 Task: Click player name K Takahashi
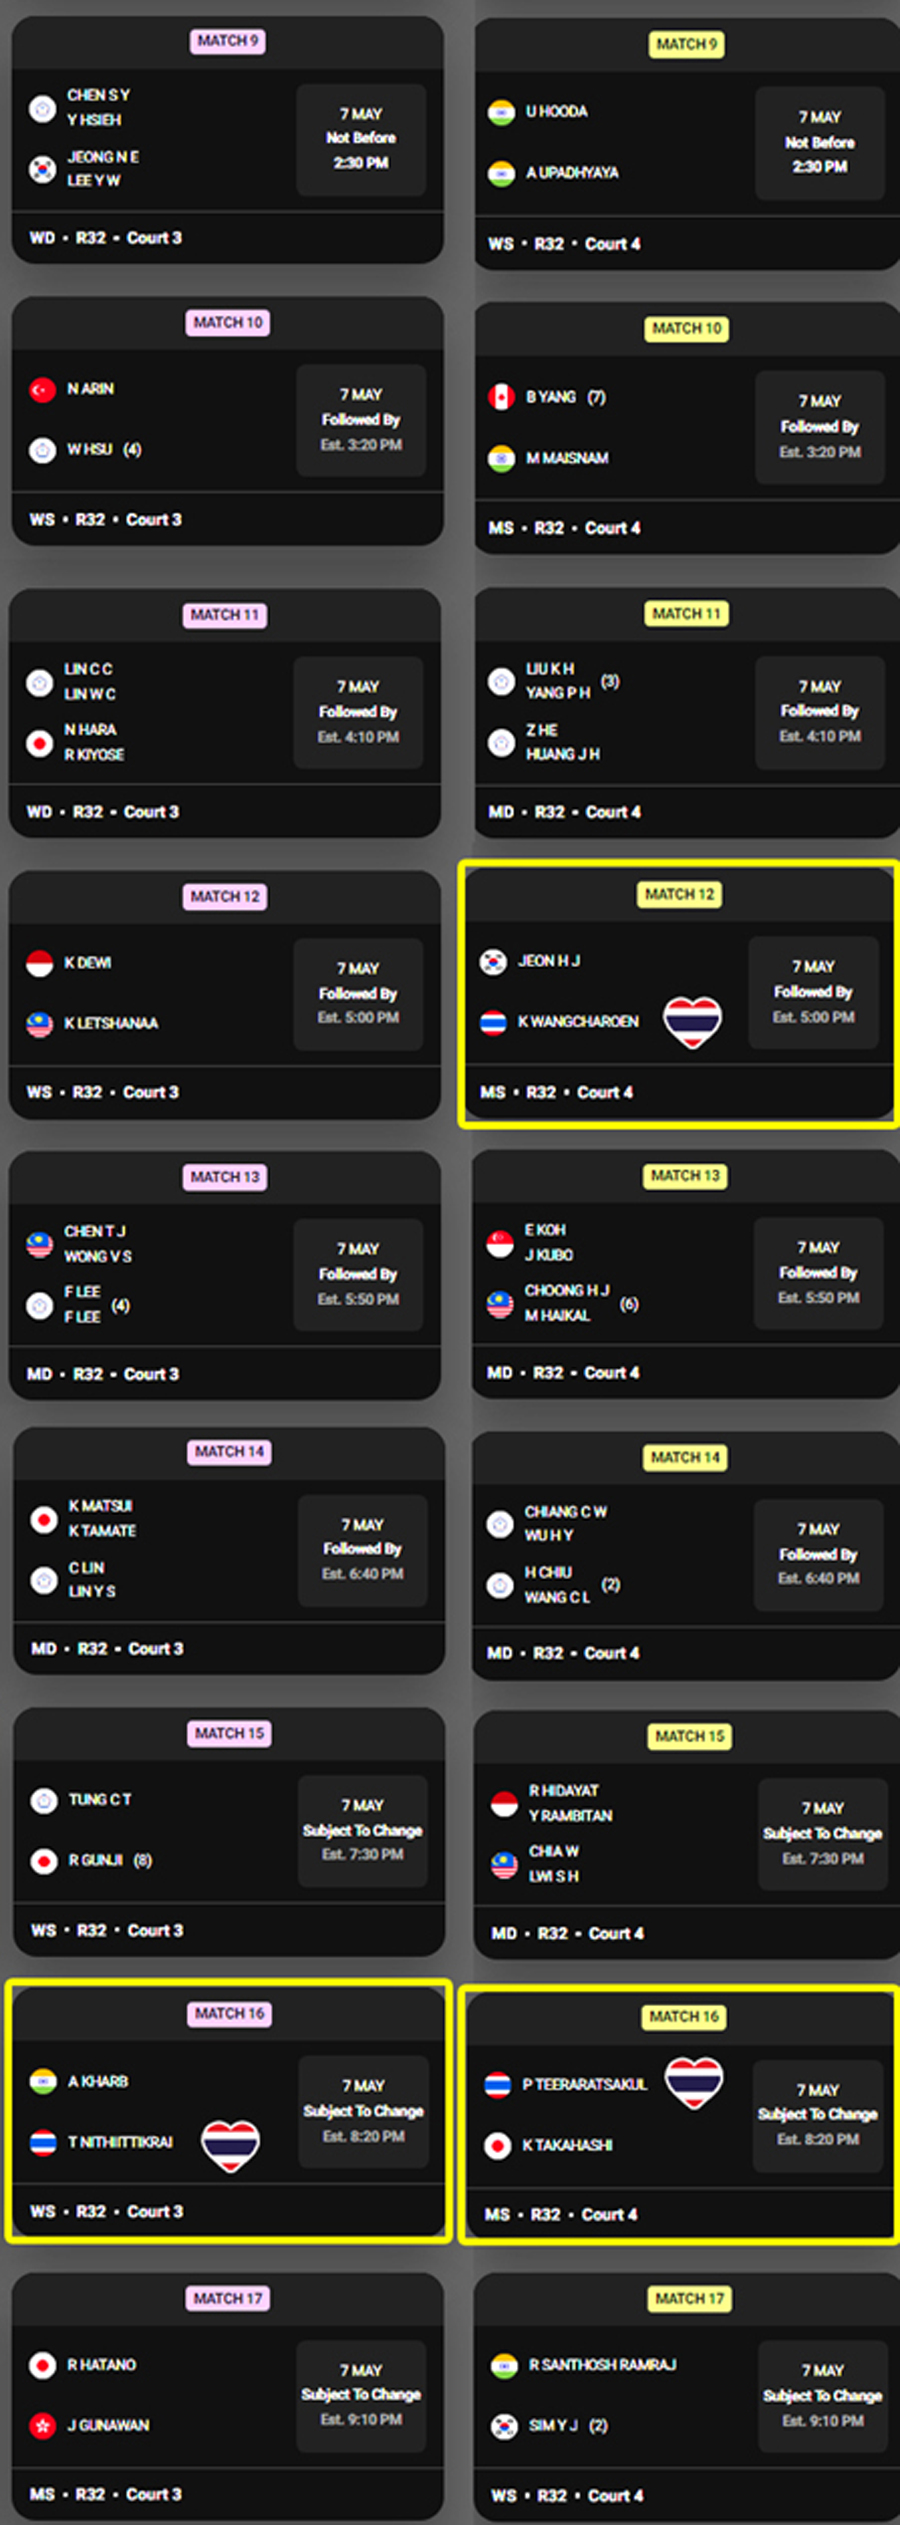567,2145
